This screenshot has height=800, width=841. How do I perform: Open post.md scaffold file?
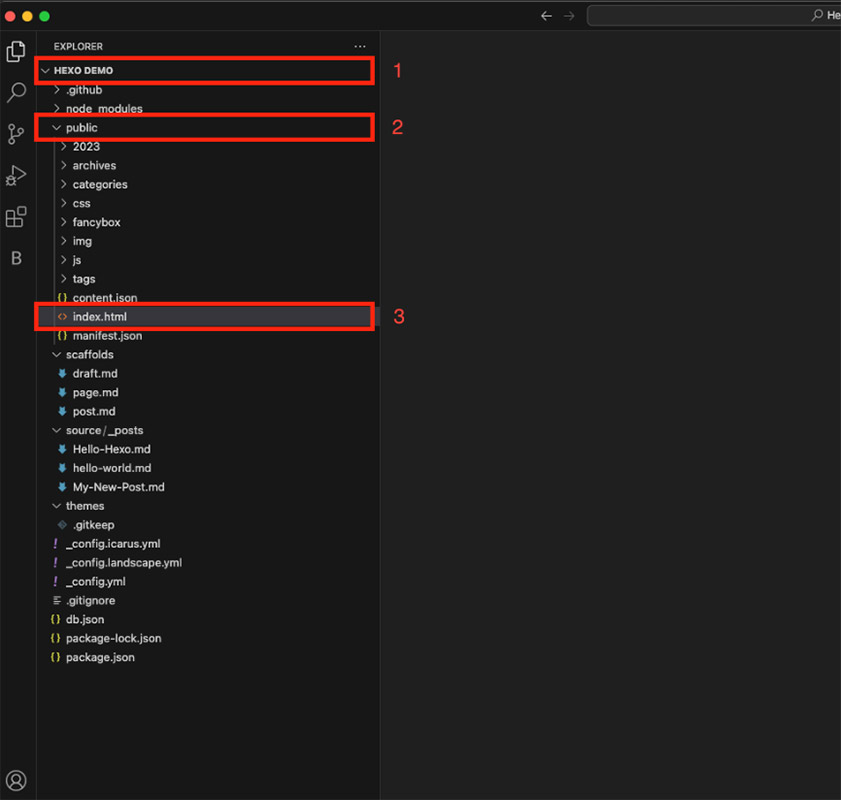coord(208,411)
